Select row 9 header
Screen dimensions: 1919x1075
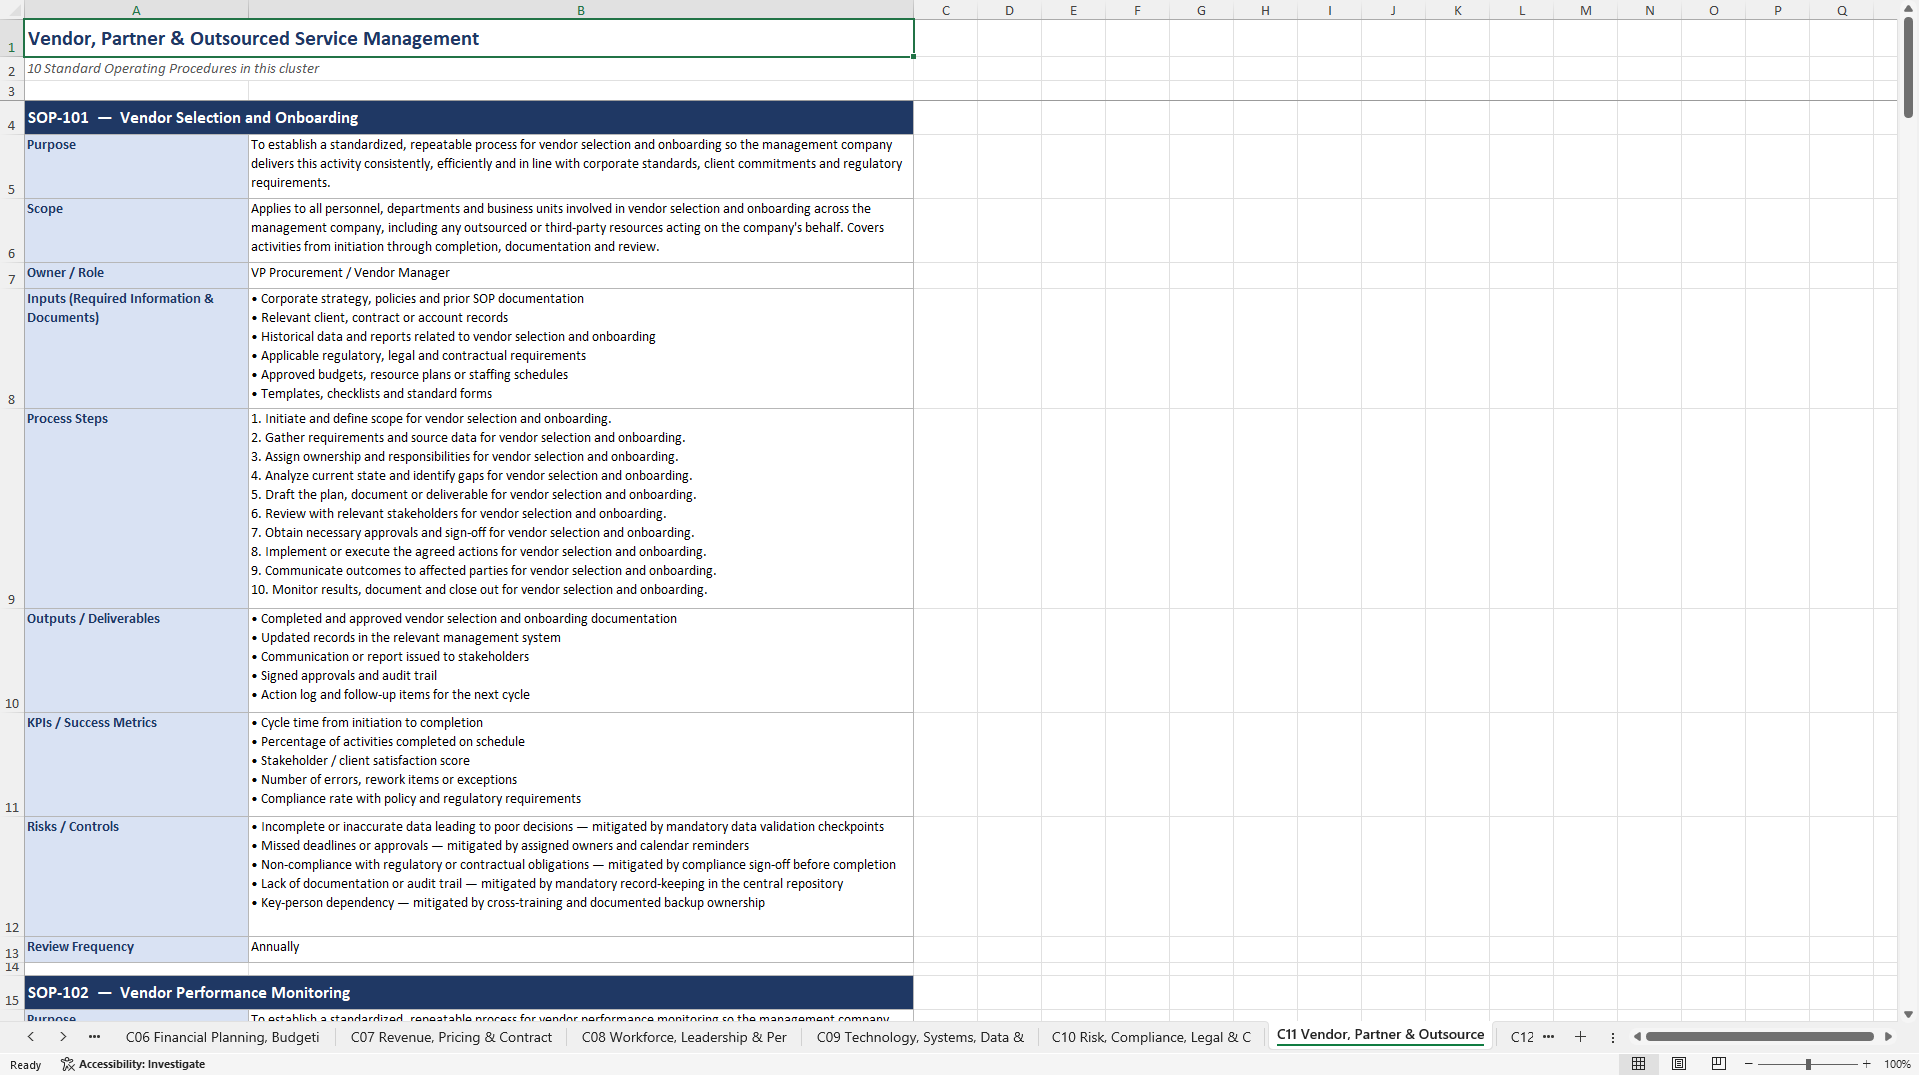12,508
